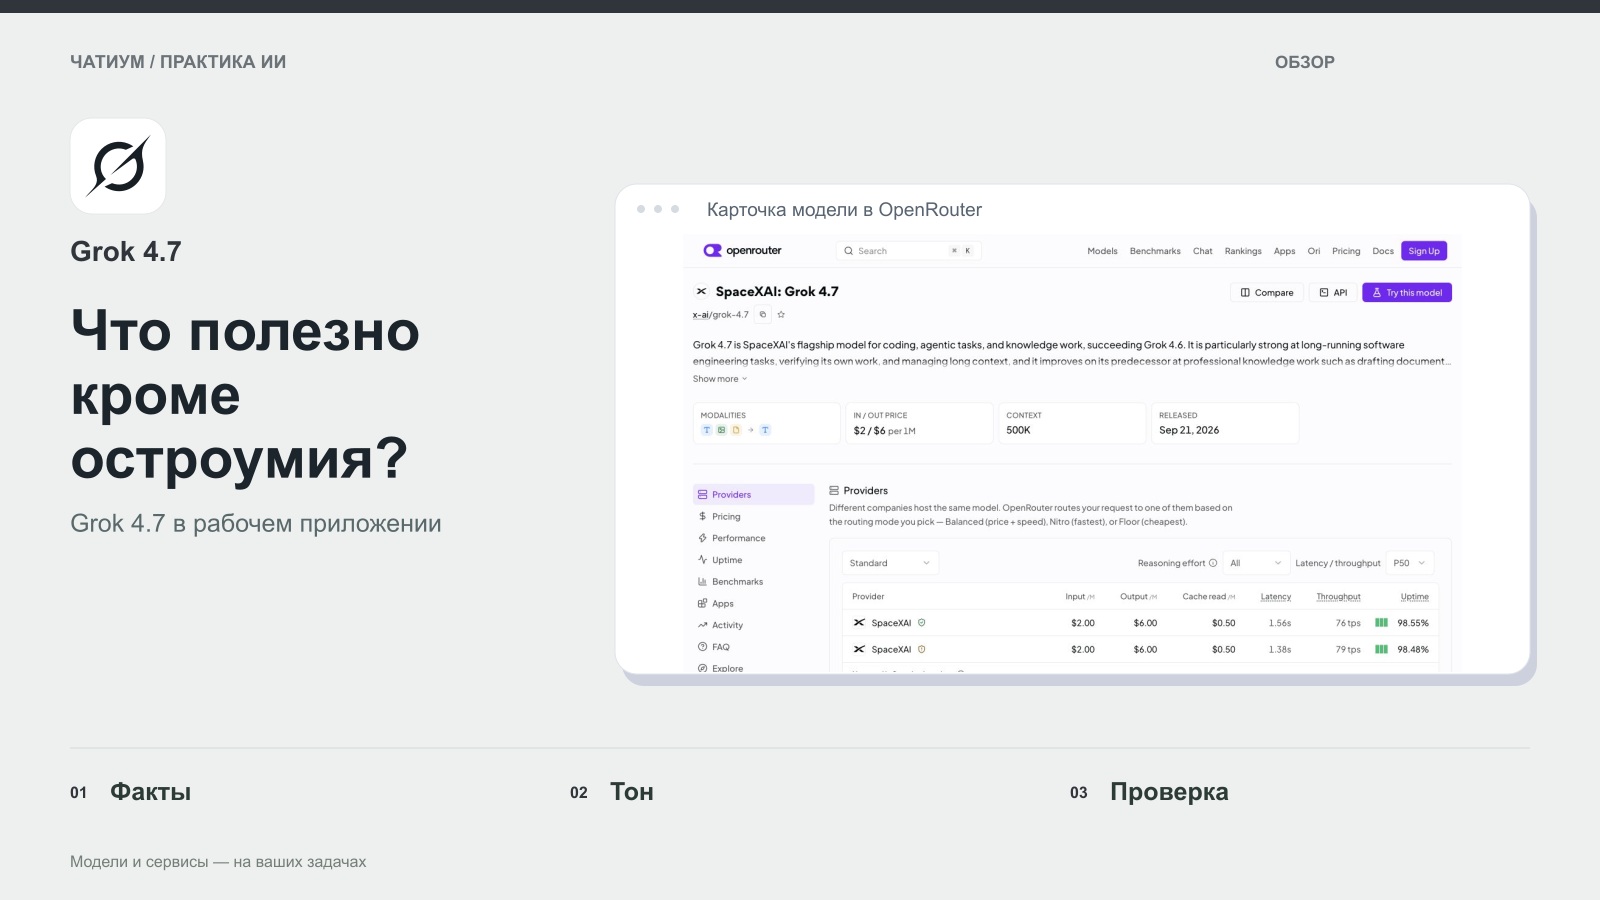Click the green image modality icon
The width and height of the screenshot is (1600, 900).
(721, 430)
